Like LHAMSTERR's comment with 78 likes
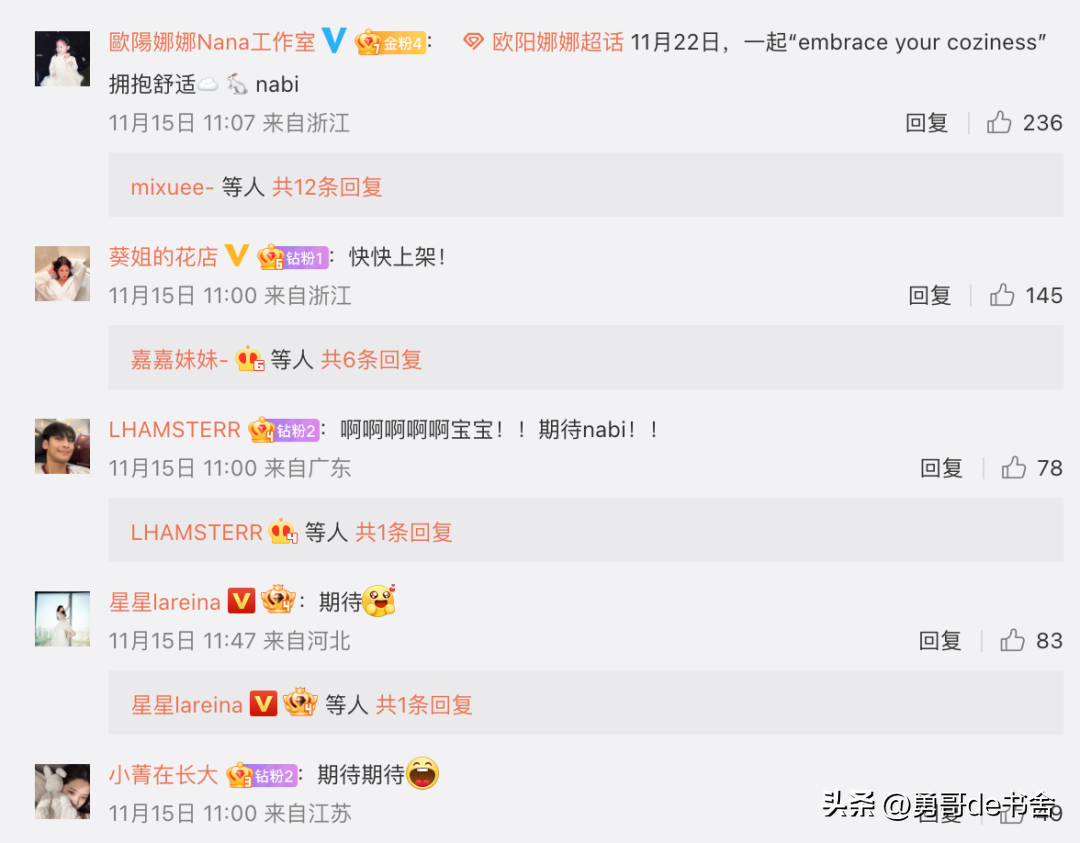 pos(1013,468)
